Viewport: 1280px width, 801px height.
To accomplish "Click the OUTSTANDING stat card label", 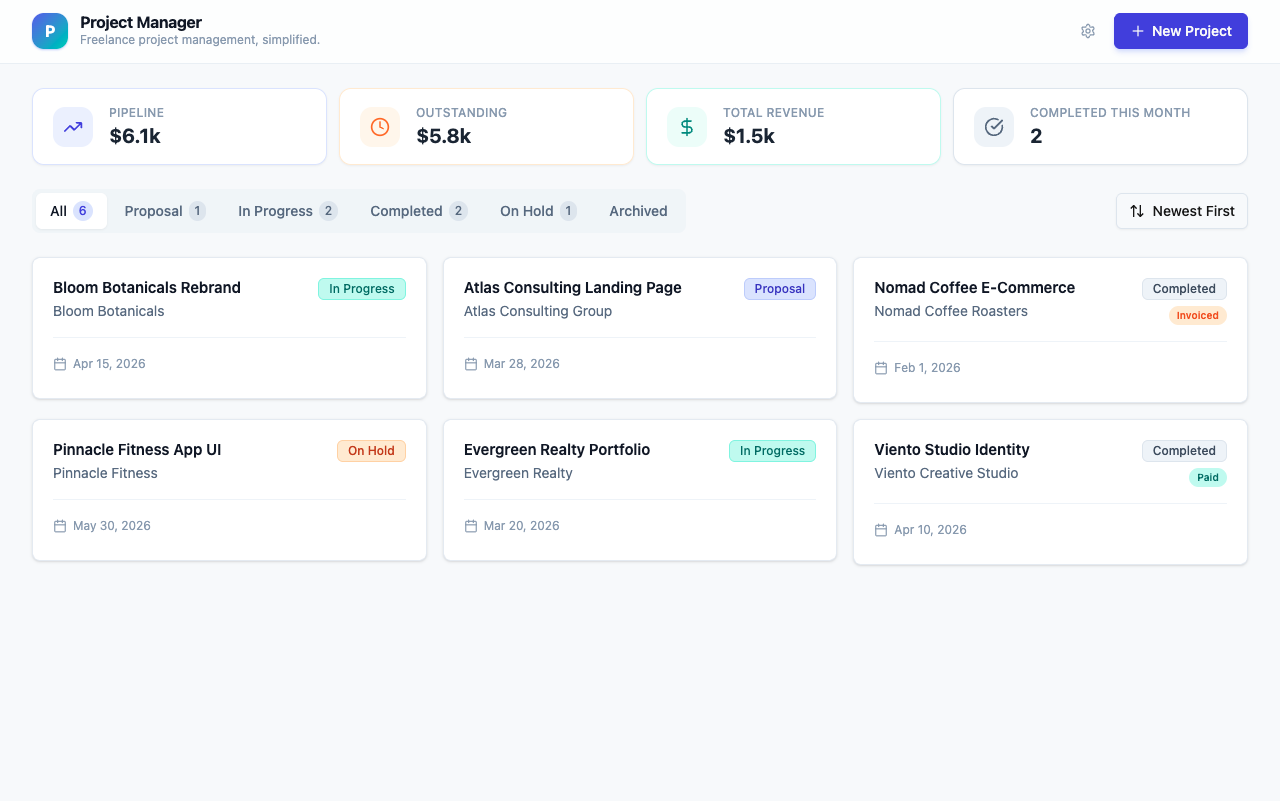I will [x=461, y=113].
